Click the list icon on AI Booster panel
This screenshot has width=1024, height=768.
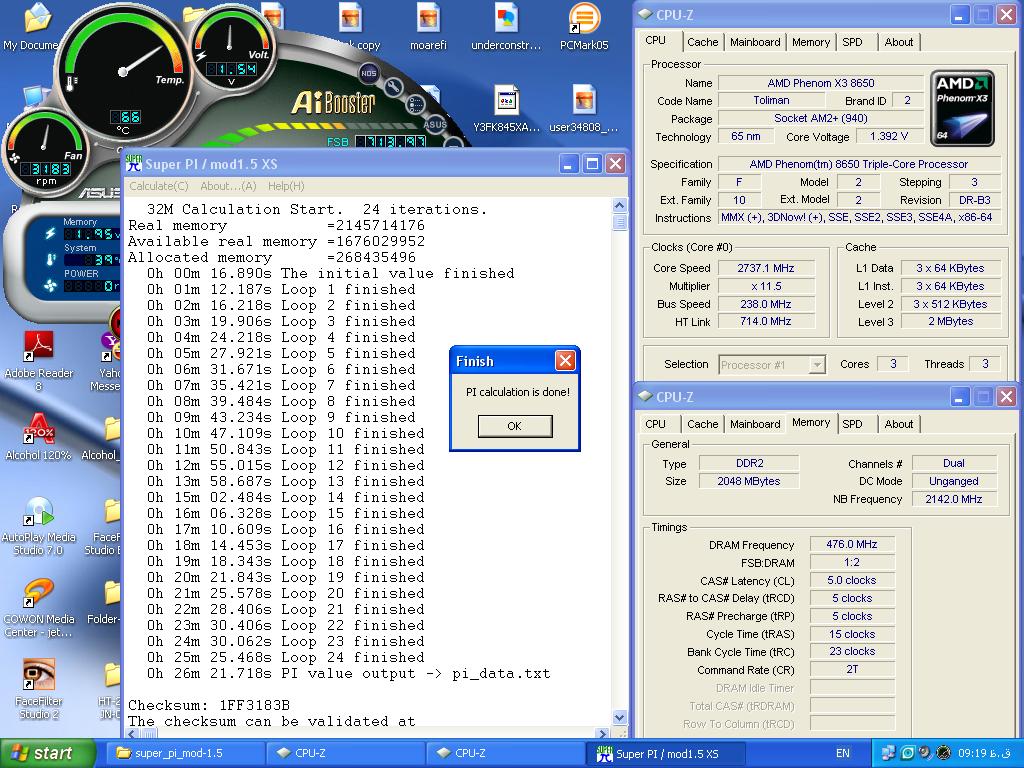415,104
